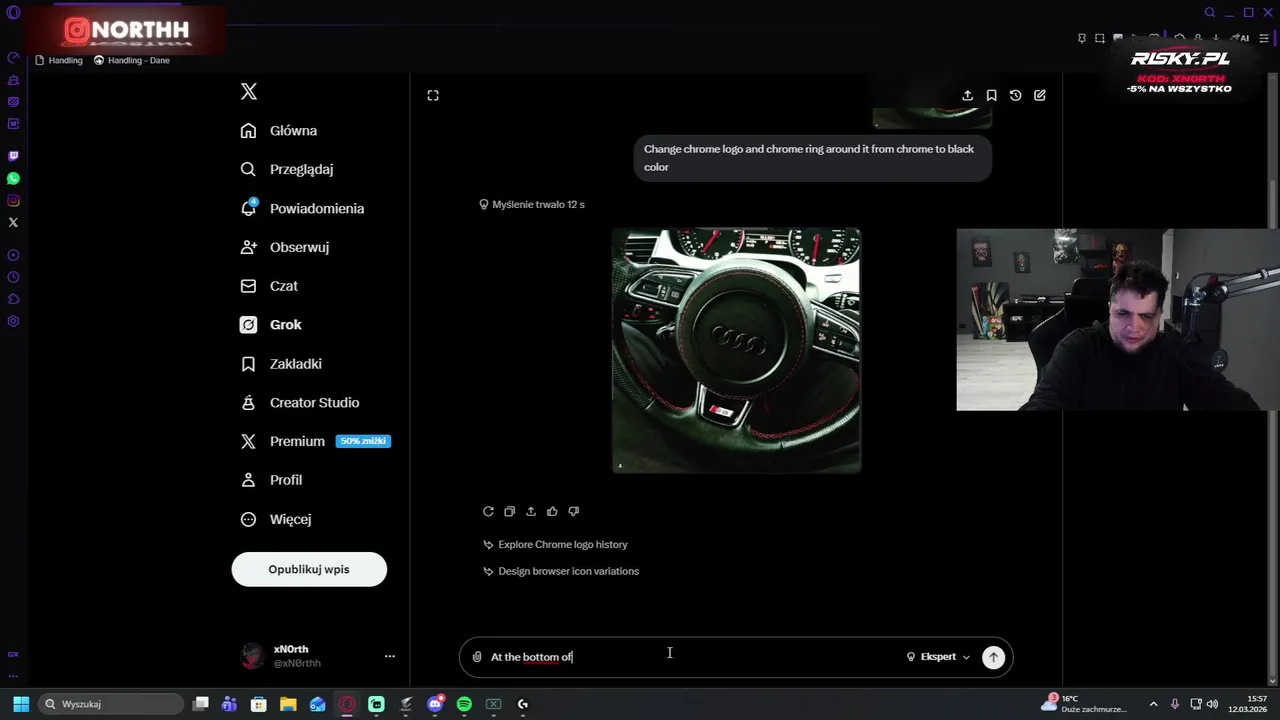Image resolution: width=1280 pixels, height=720 pixels.
Task: Send the Grok message
Action: tap(993, 657)
